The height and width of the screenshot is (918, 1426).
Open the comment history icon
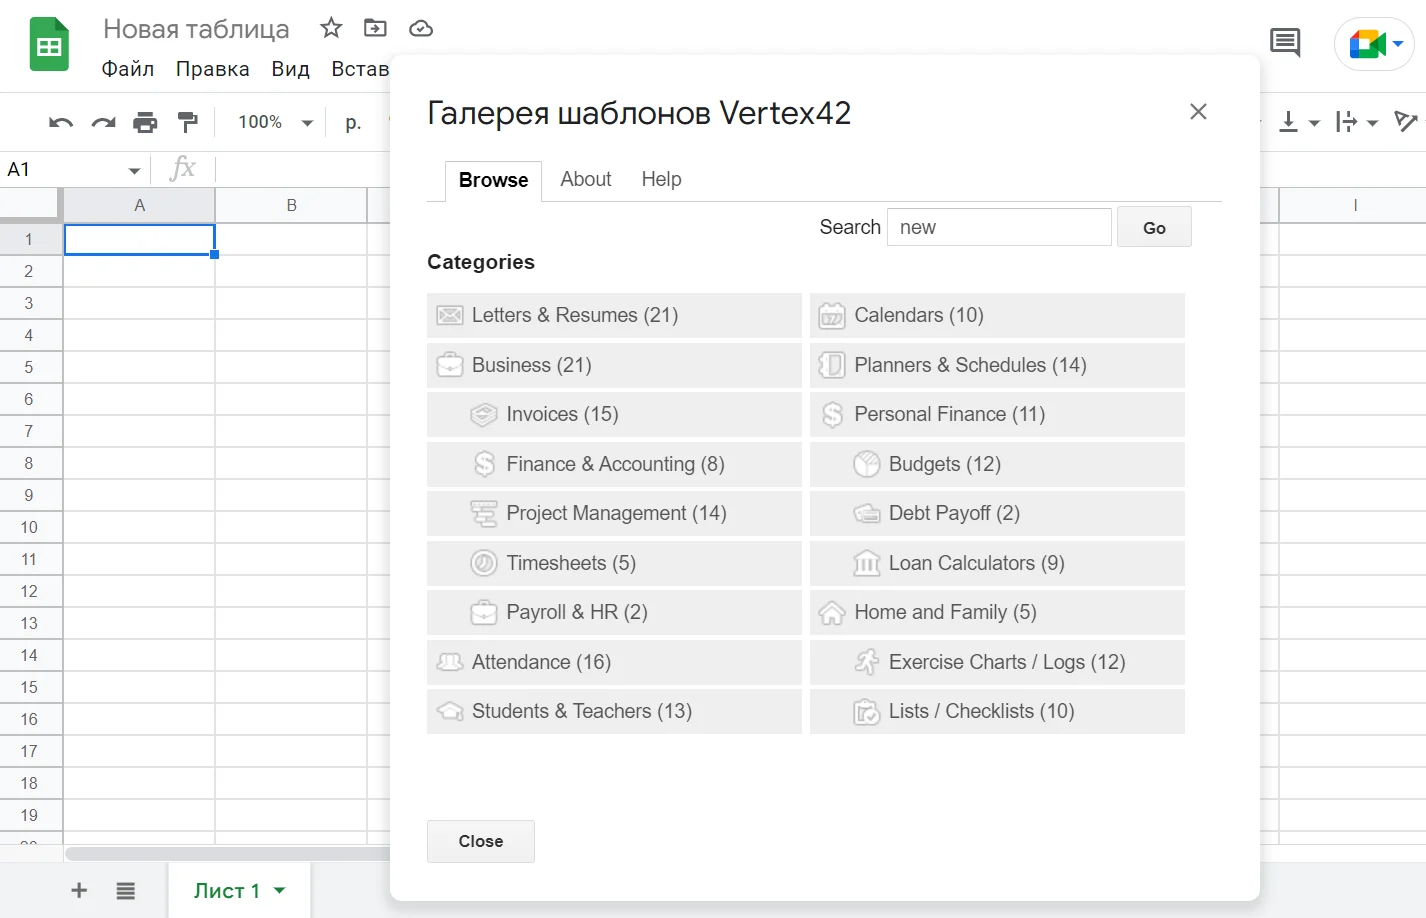(x=1285, y=43)
